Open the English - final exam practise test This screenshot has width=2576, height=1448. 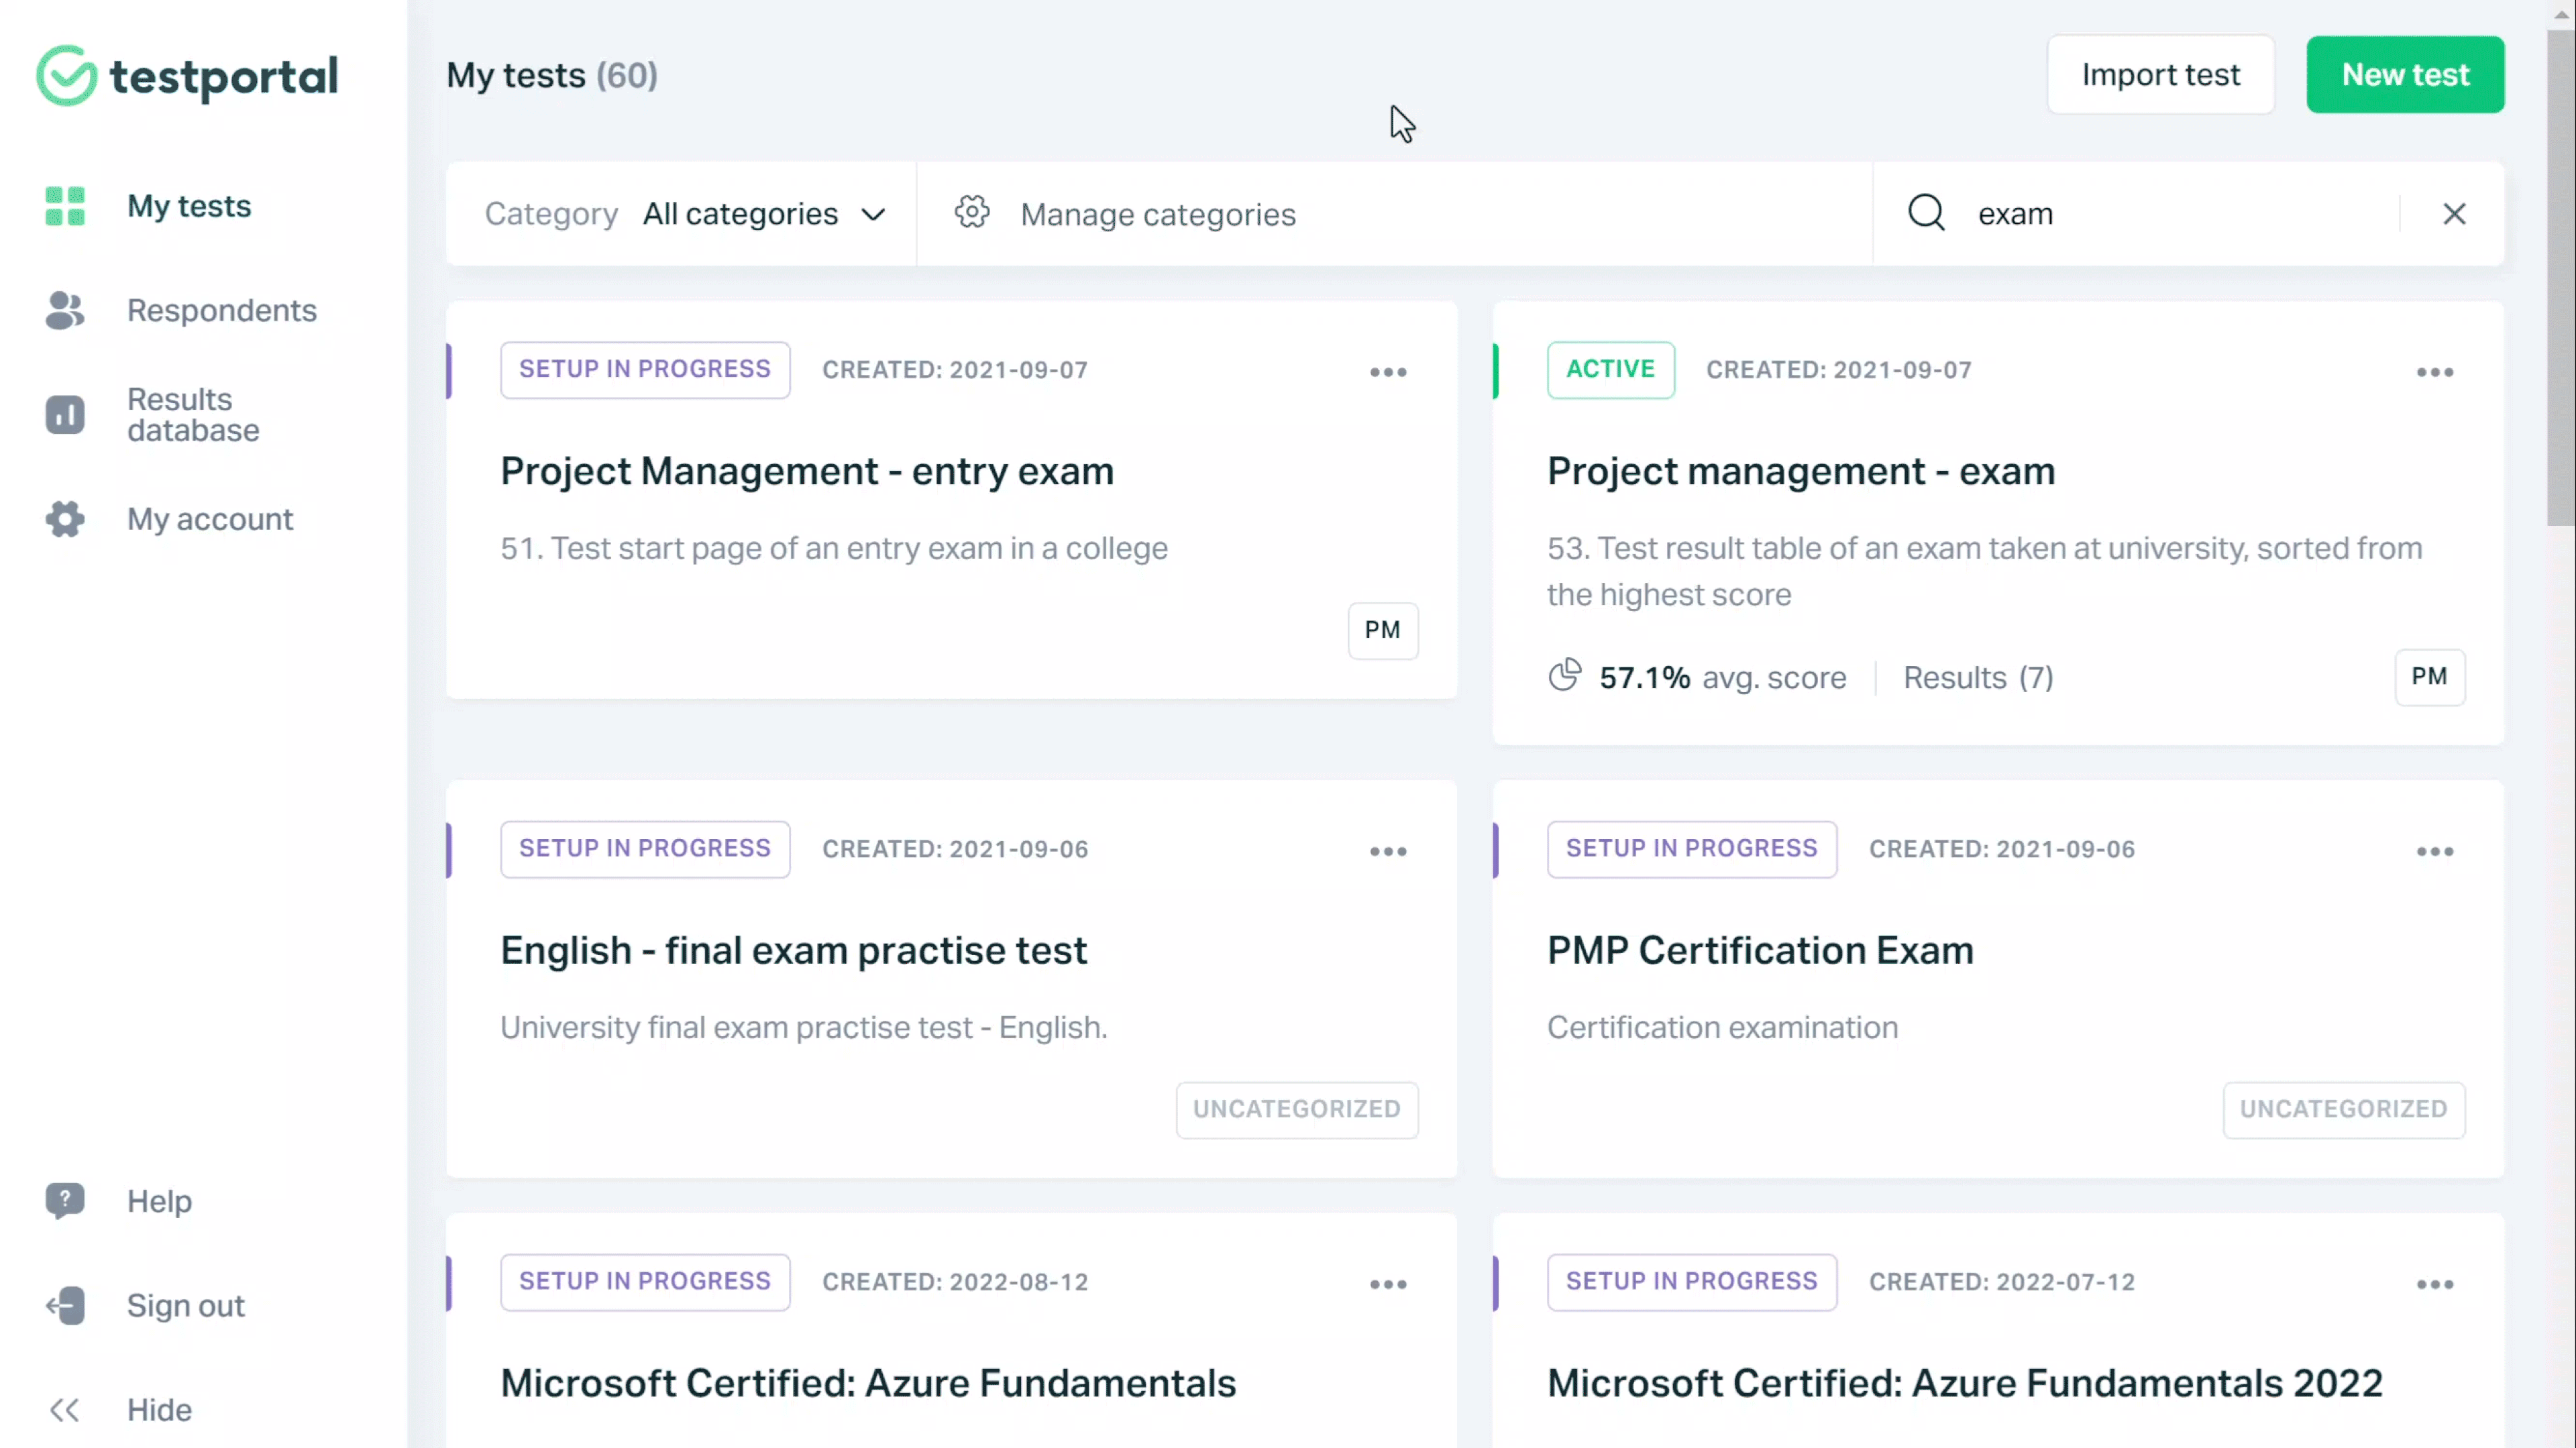[793, 950]
